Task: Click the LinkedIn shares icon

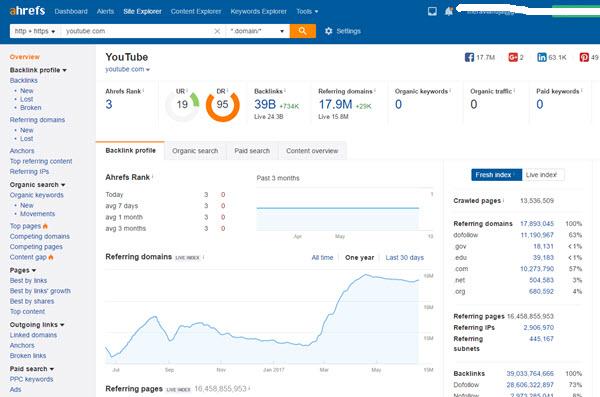Action: point(542,57)
